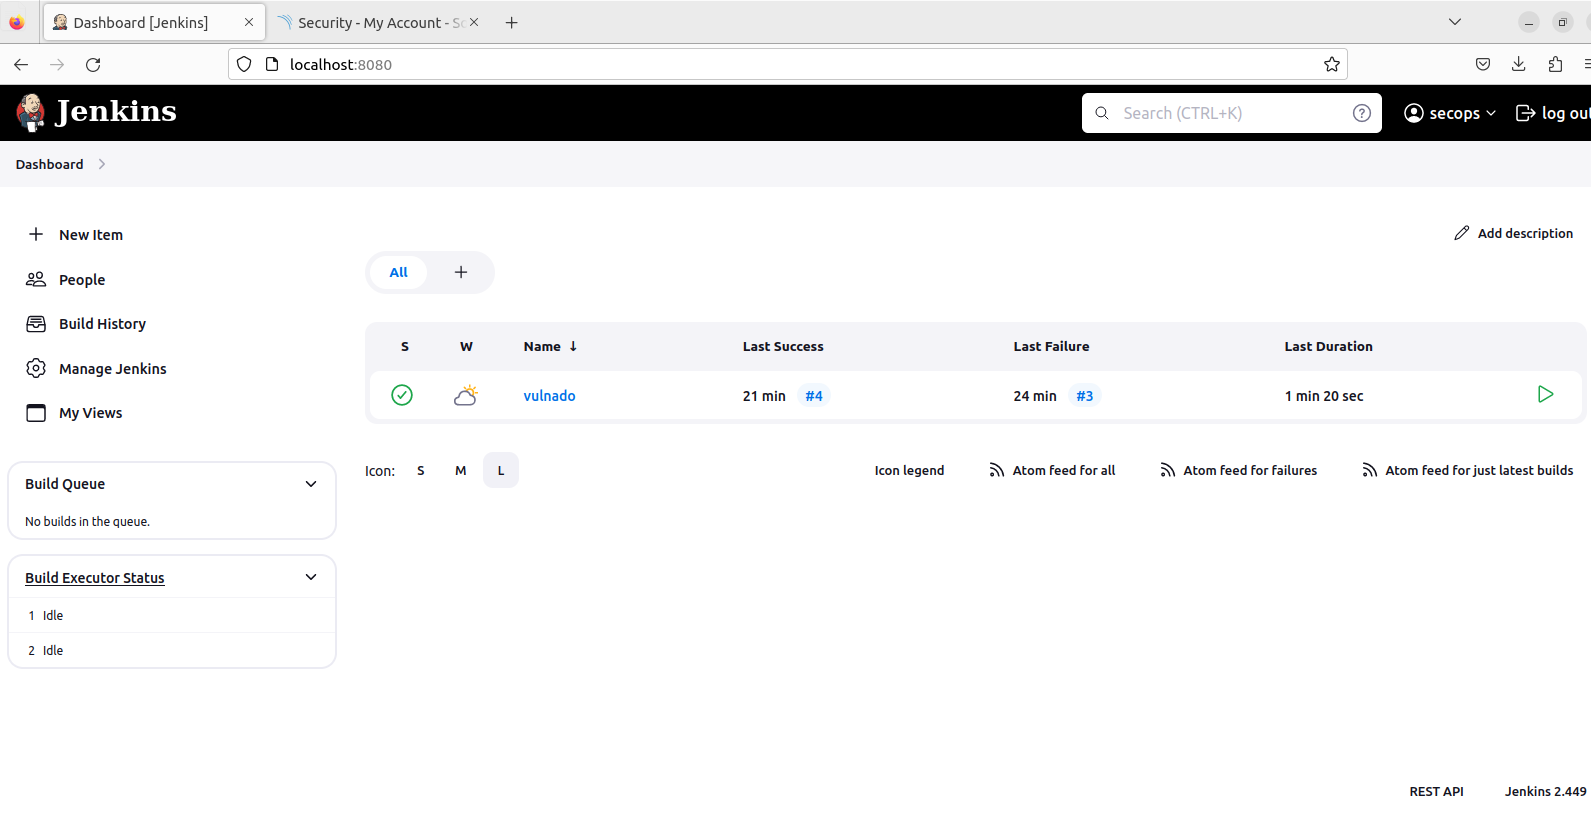Screen dimensions: 1591x817
Task: Click the People group icon
Action: coord(36,279)
